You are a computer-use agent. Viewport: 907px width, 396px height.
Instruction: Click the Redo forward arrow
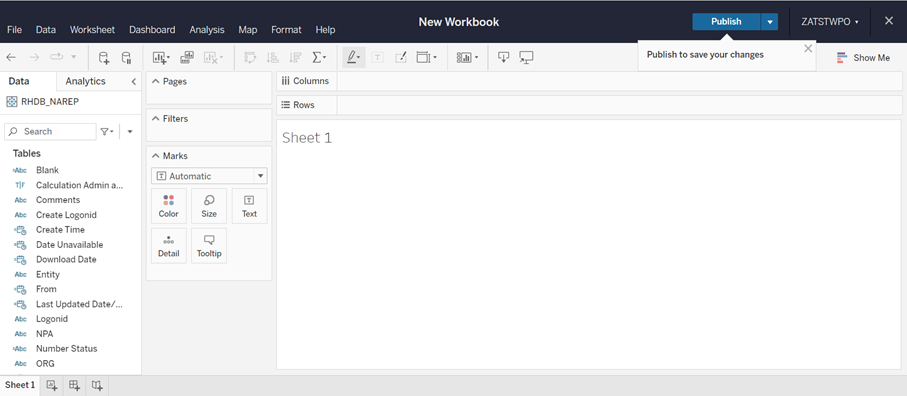34,57
